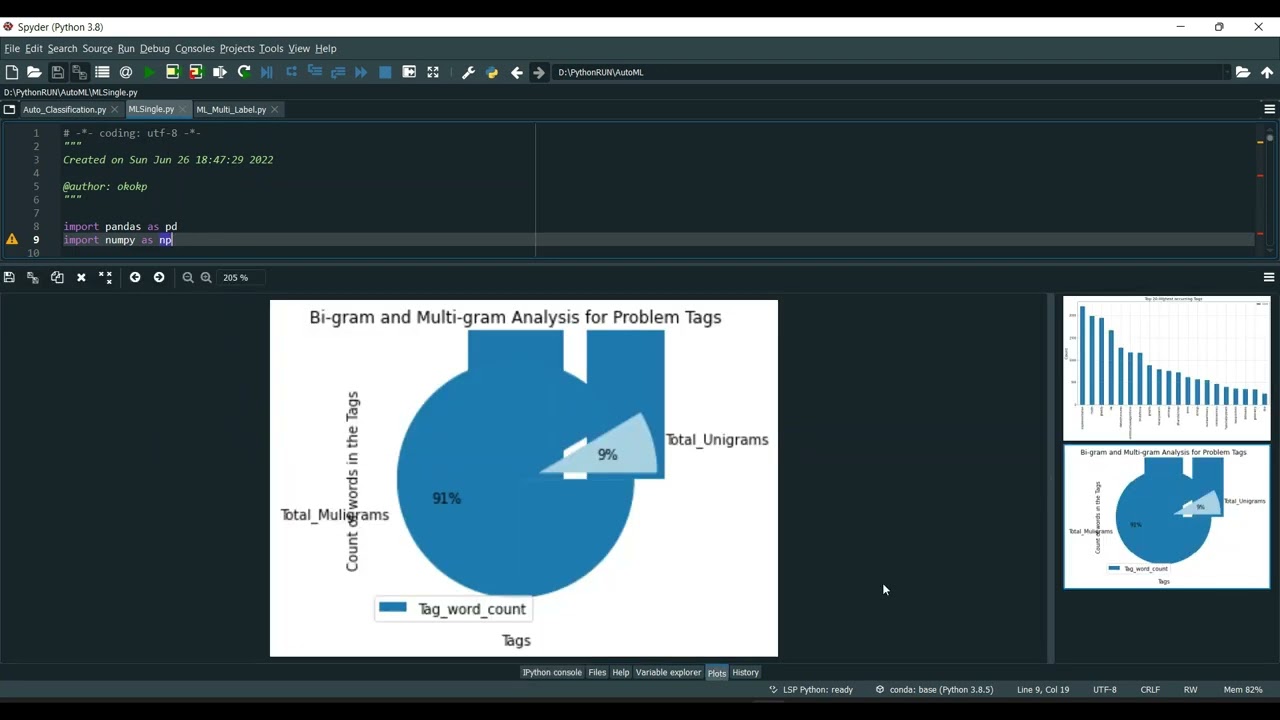
Task: Open the Preferences wrench icon
Action: point(468,72)
